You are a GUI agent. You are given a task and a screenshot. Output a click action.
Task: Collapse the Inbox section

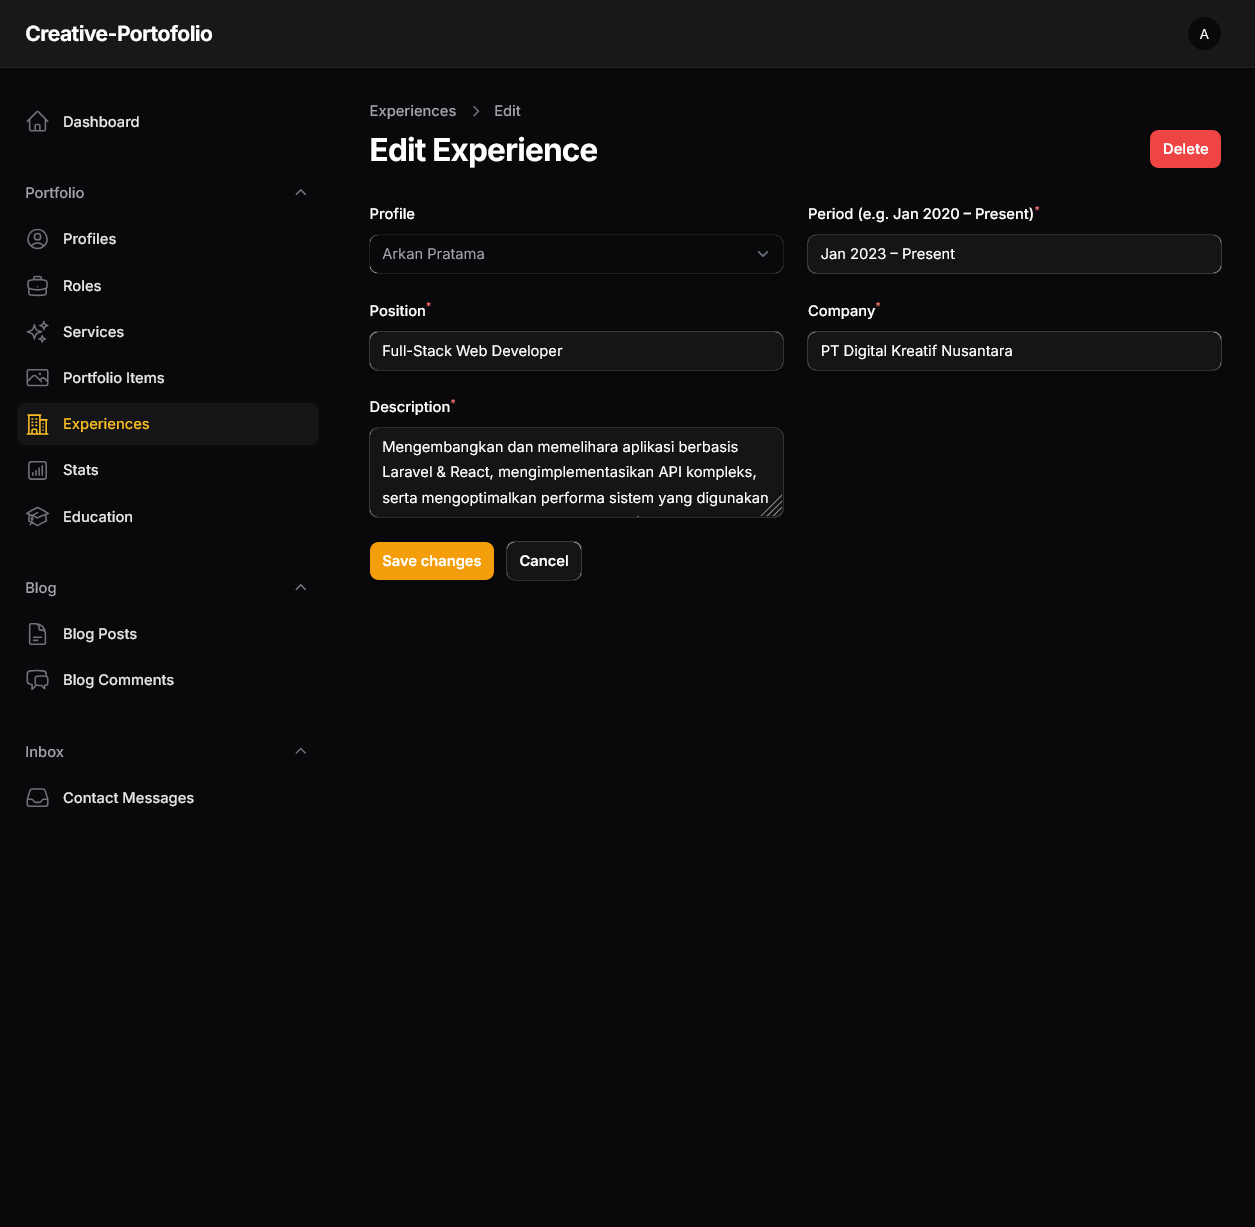click(x=301, y=751)
